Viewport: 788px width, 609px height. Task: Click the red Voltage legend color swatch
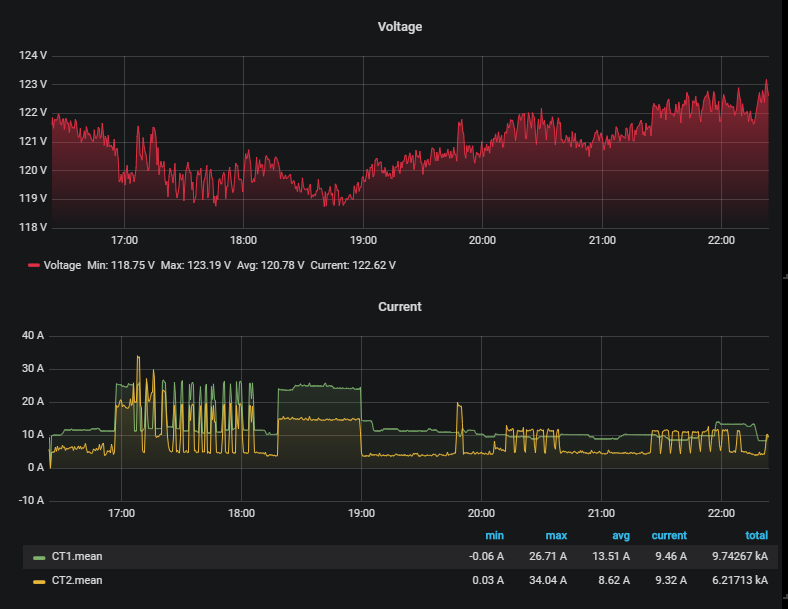34,266
